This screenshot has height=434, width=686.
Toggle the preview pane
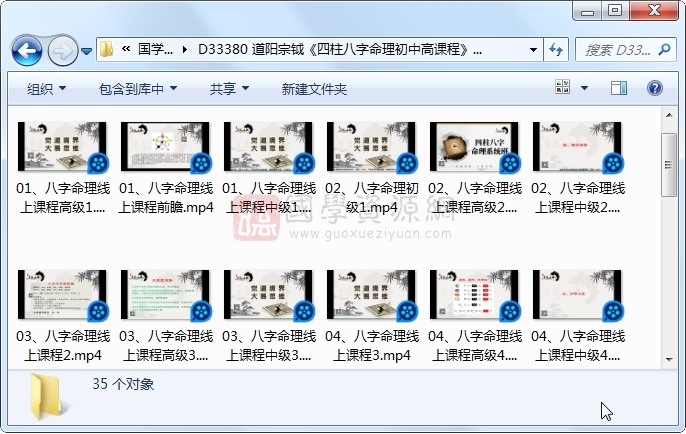tap(619, 88)
